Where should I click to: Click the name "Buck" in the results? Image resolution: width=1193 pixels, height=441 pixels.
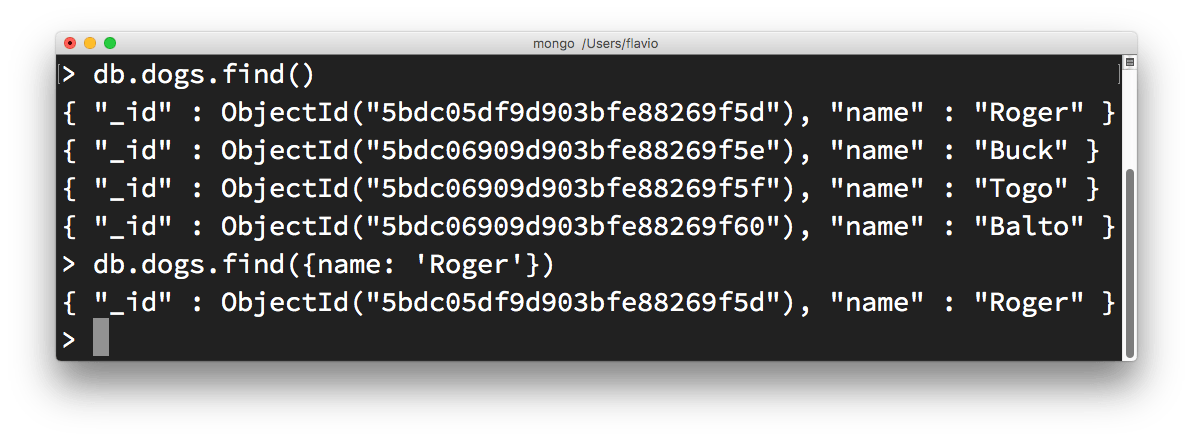tap(1014, 151)
